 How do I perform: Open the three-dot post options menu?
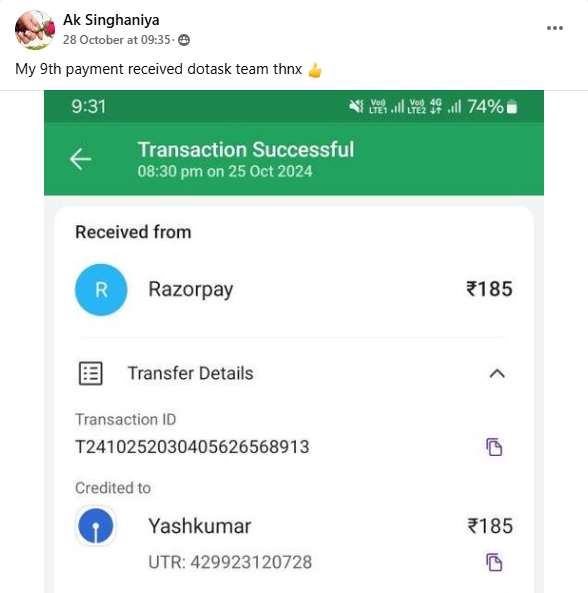[x=555, y=28]
